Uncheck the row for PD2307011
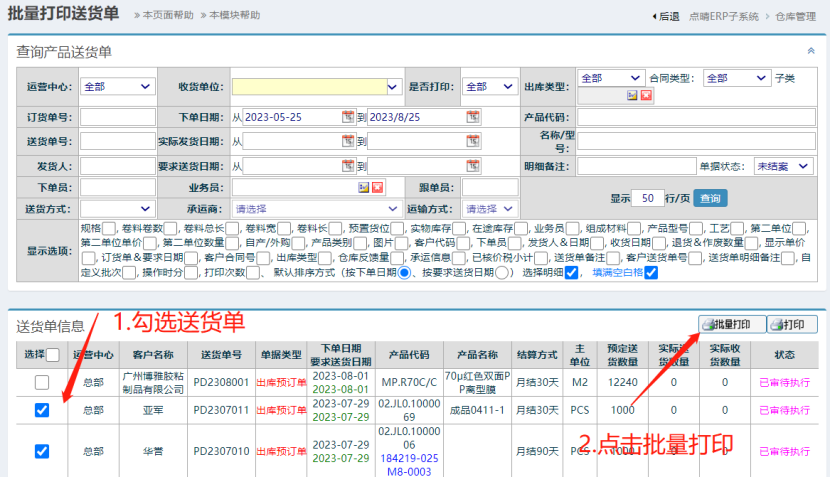The image size is (830, 478). click(x=41, y=409)
